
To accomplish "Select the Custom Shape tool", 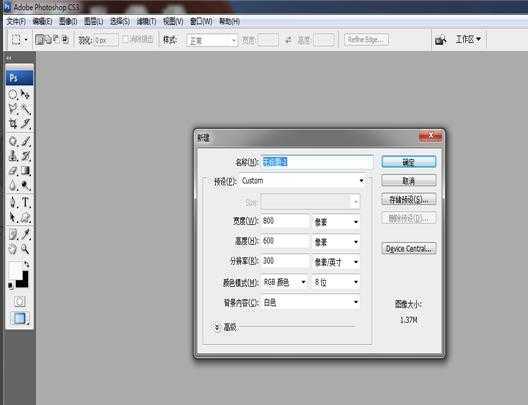I will point(25,217).
